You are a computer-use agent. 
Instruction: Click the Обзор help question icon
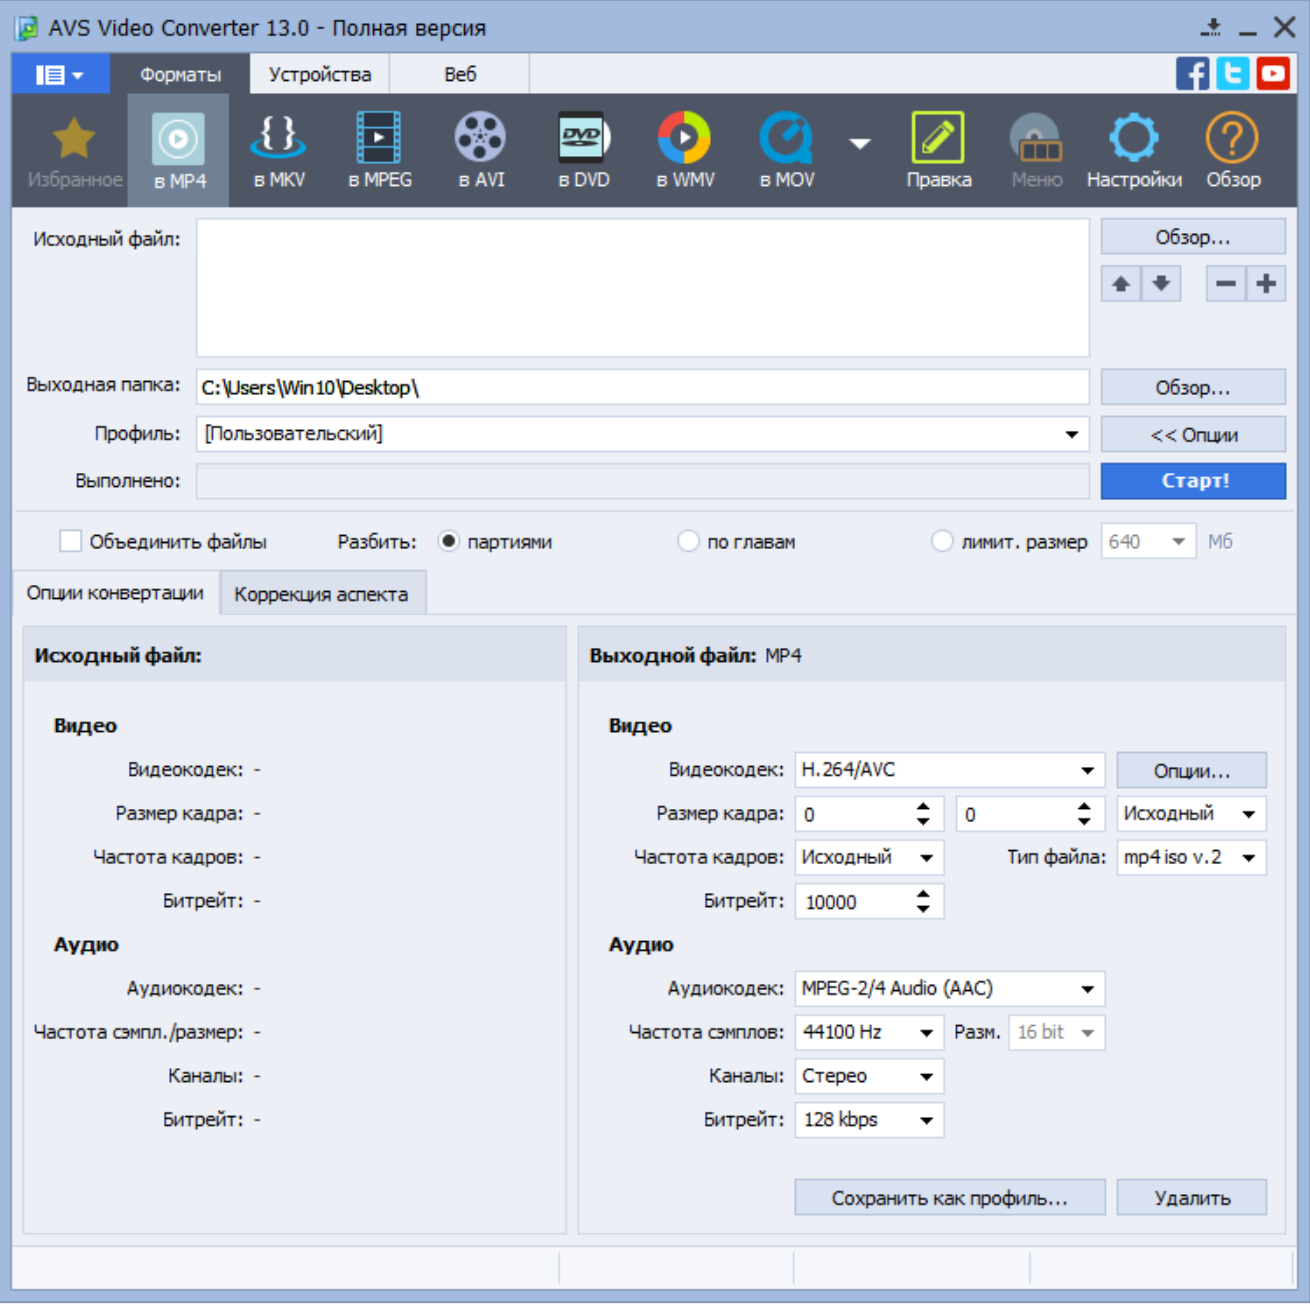1232,151
